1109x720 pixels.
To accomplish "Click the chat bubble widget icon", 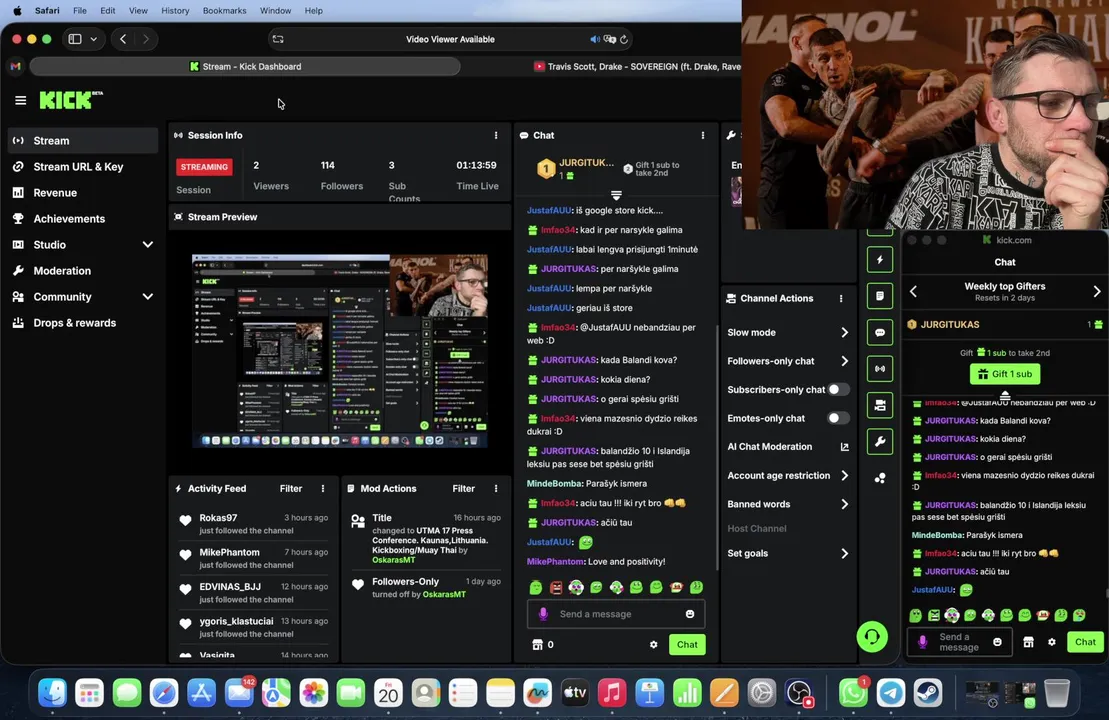I will pyautogui.click(x=879, y=332).
